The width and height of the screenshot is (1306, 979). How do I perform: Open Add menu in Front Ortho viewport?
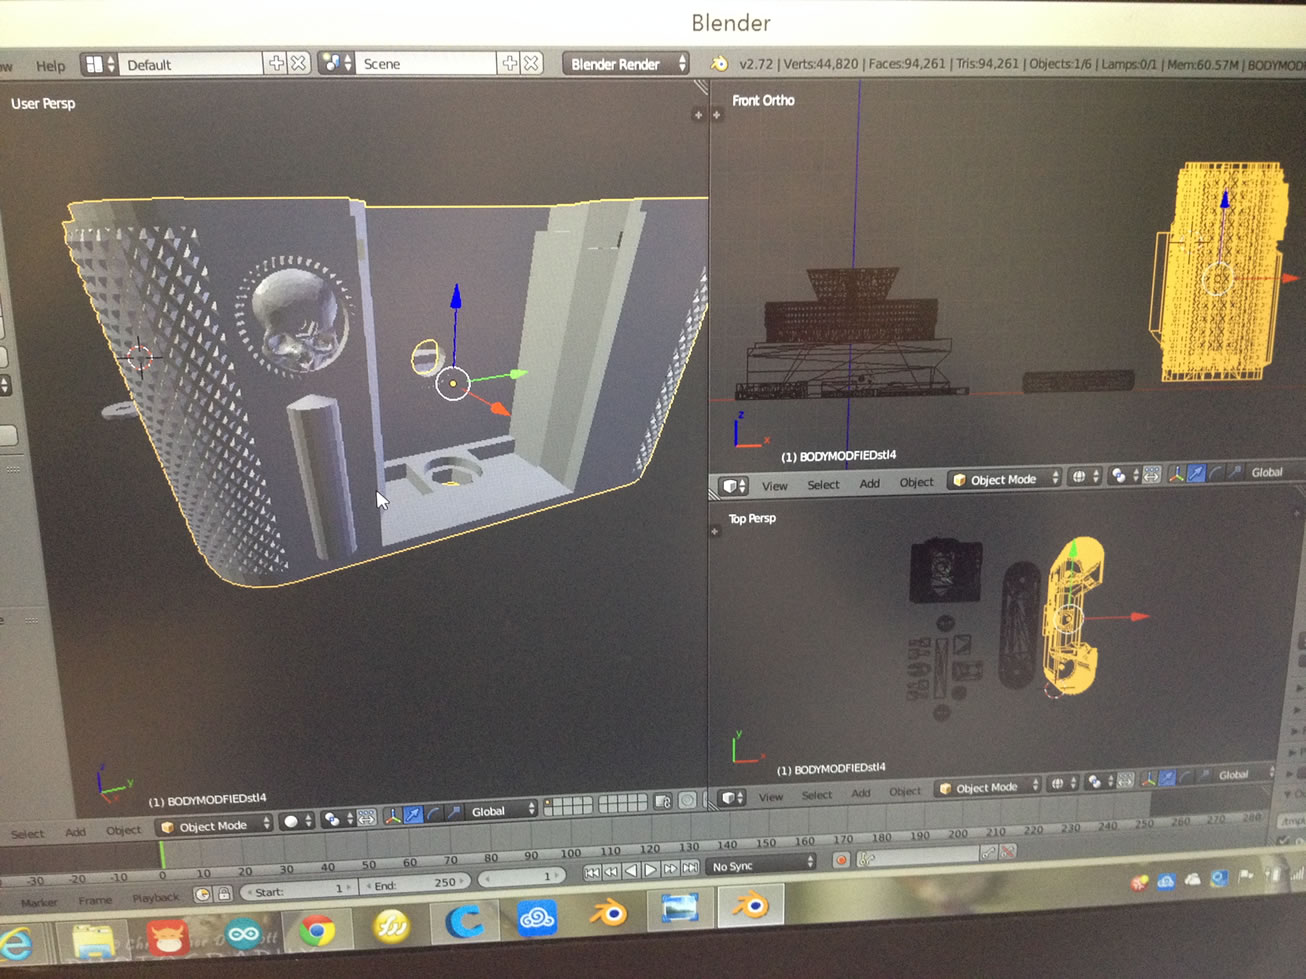(x=870, y=484)
